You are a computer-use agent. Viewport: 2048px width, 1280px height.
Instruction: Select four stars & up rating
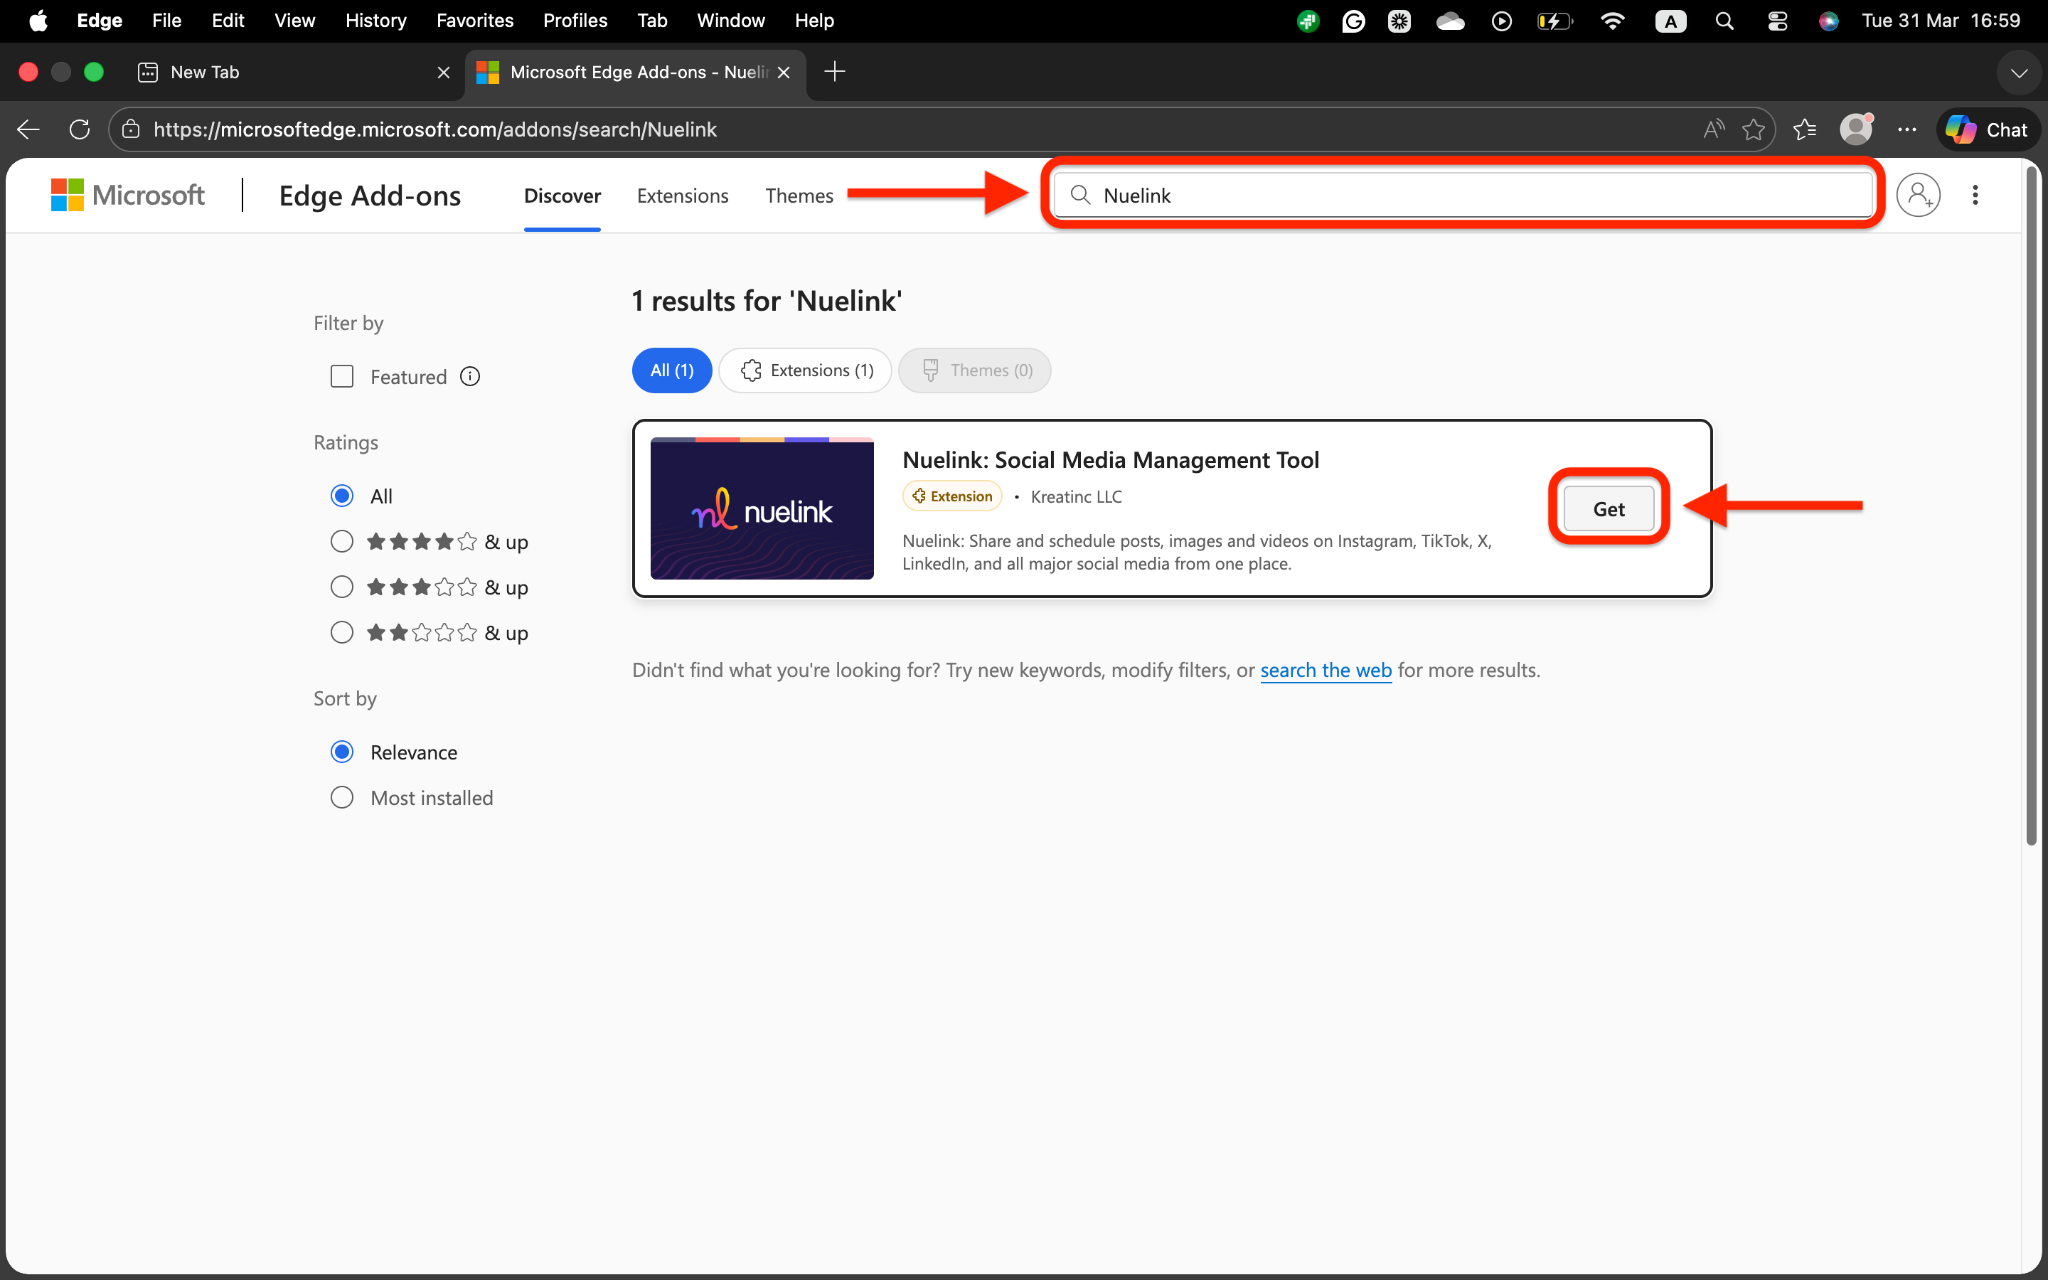coord(342,542)
